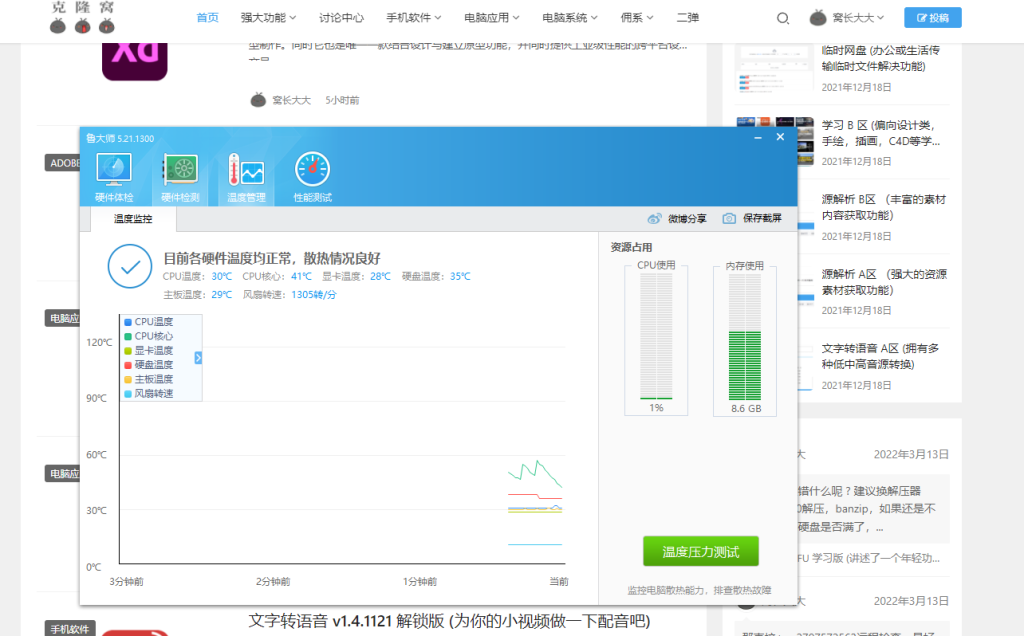1024x636 pixels.
Task: Click the Adobe XD article icon
Action: 135,61
